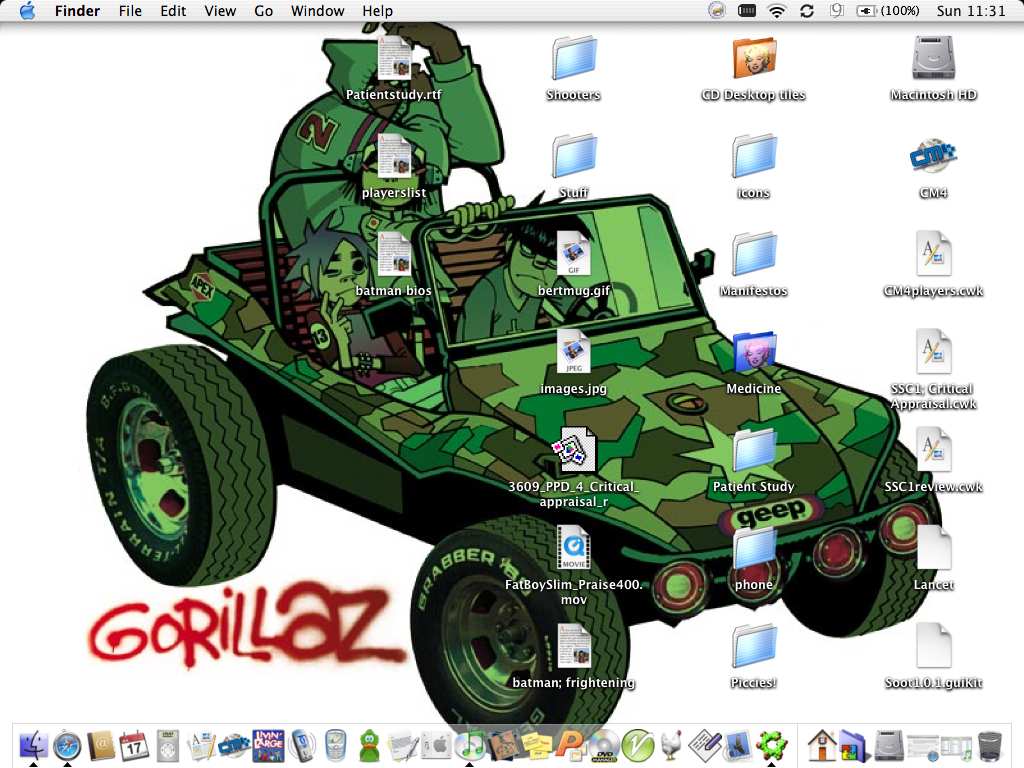Open the View menu
This screenshot has height=768, width=1024.
tap(220, 10)
